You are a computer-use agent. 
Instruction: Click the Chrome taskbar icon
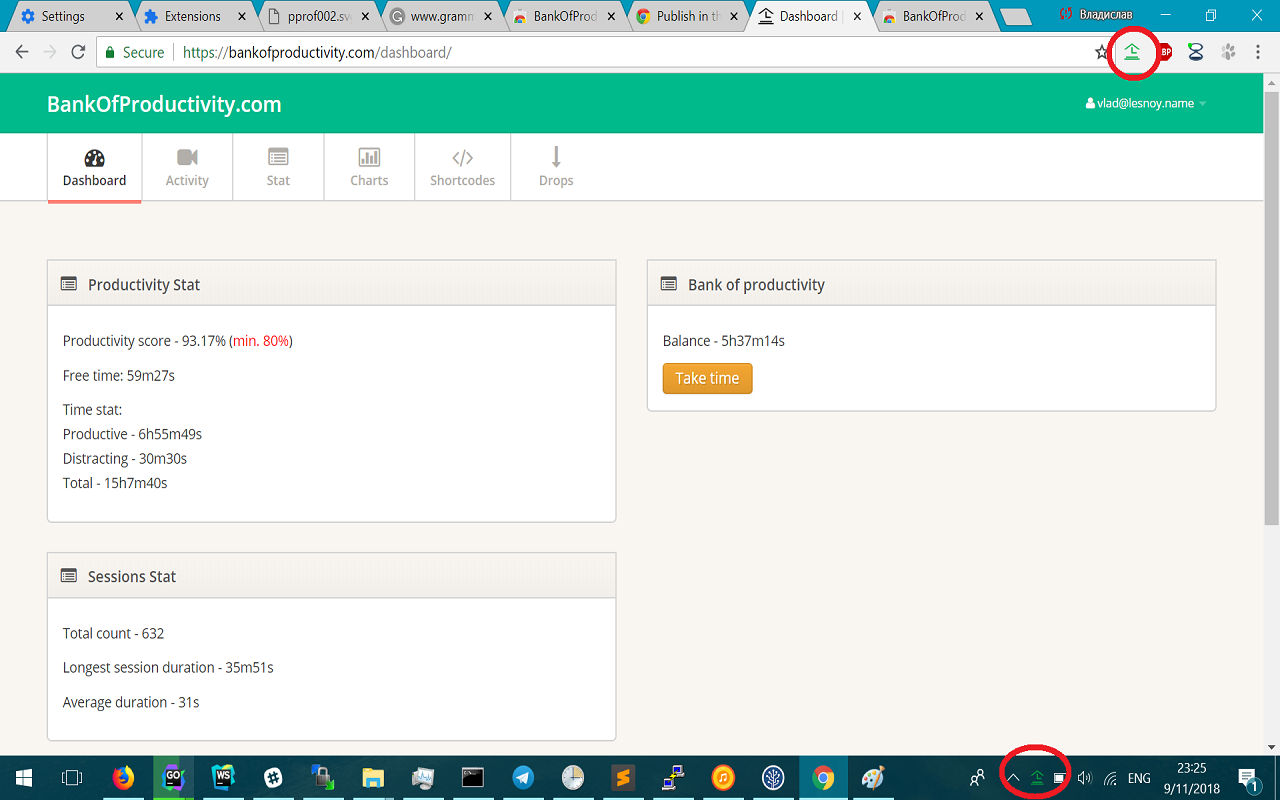[x=823, y=778]
